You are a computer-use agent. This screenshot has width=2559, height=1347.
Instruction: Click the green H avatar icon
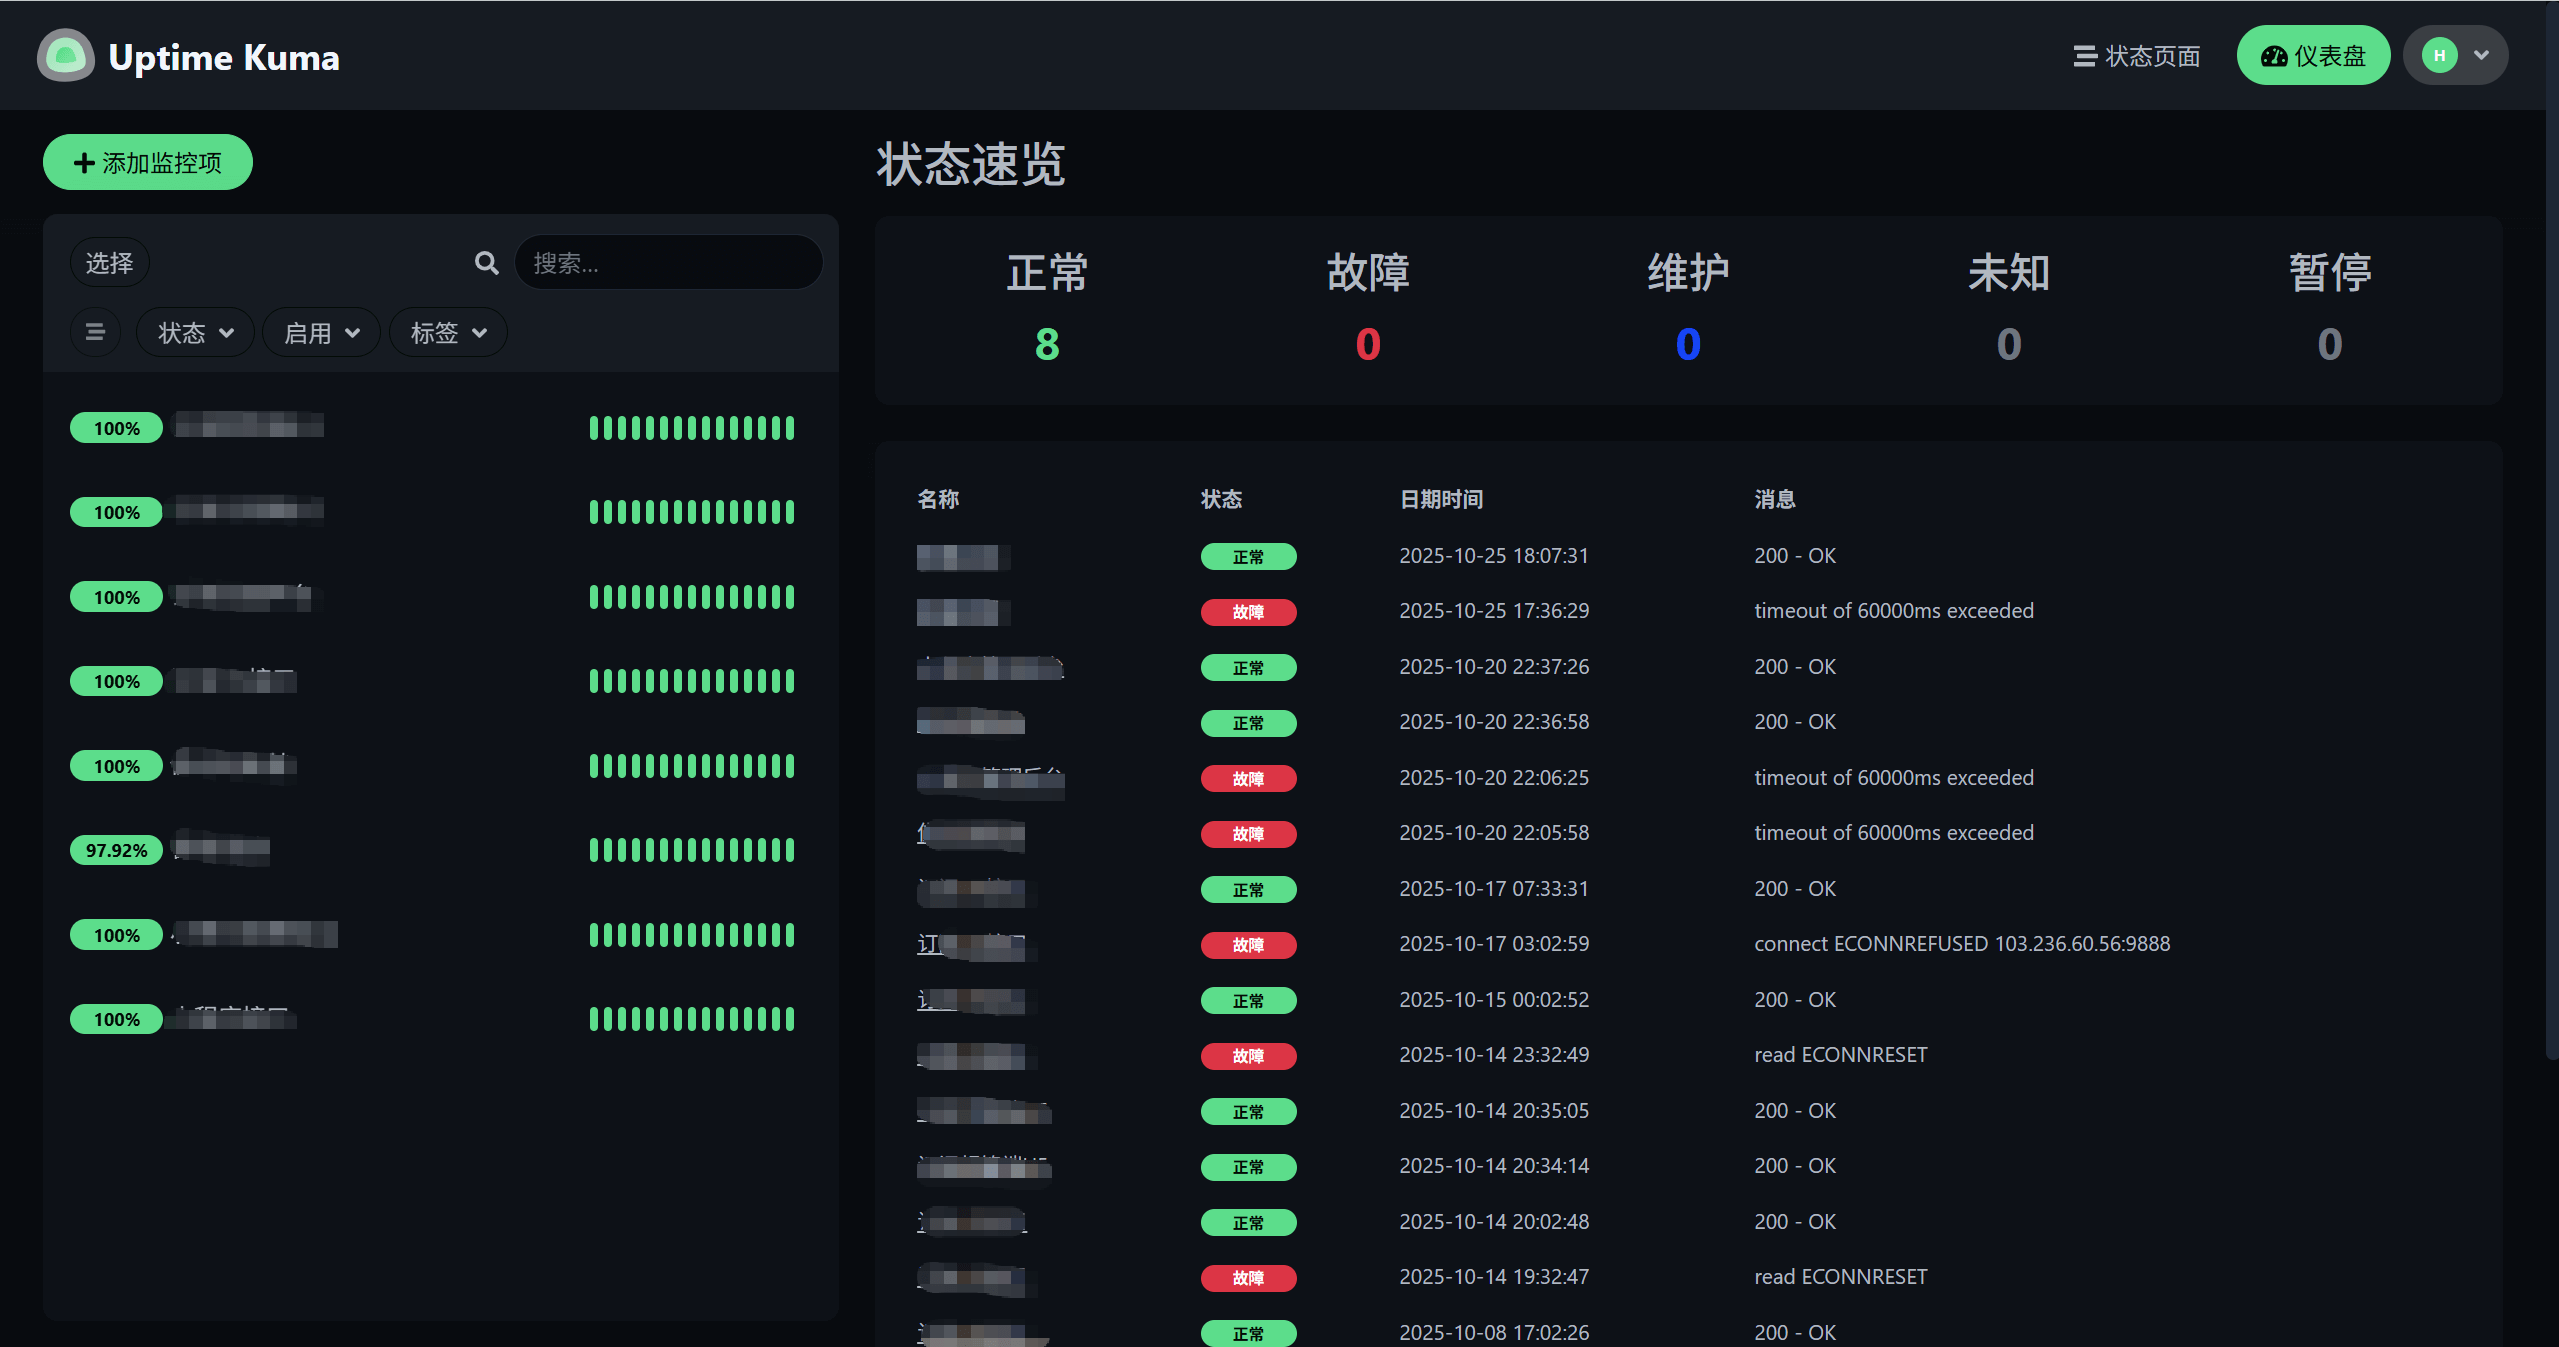[x=2439, y=56]
